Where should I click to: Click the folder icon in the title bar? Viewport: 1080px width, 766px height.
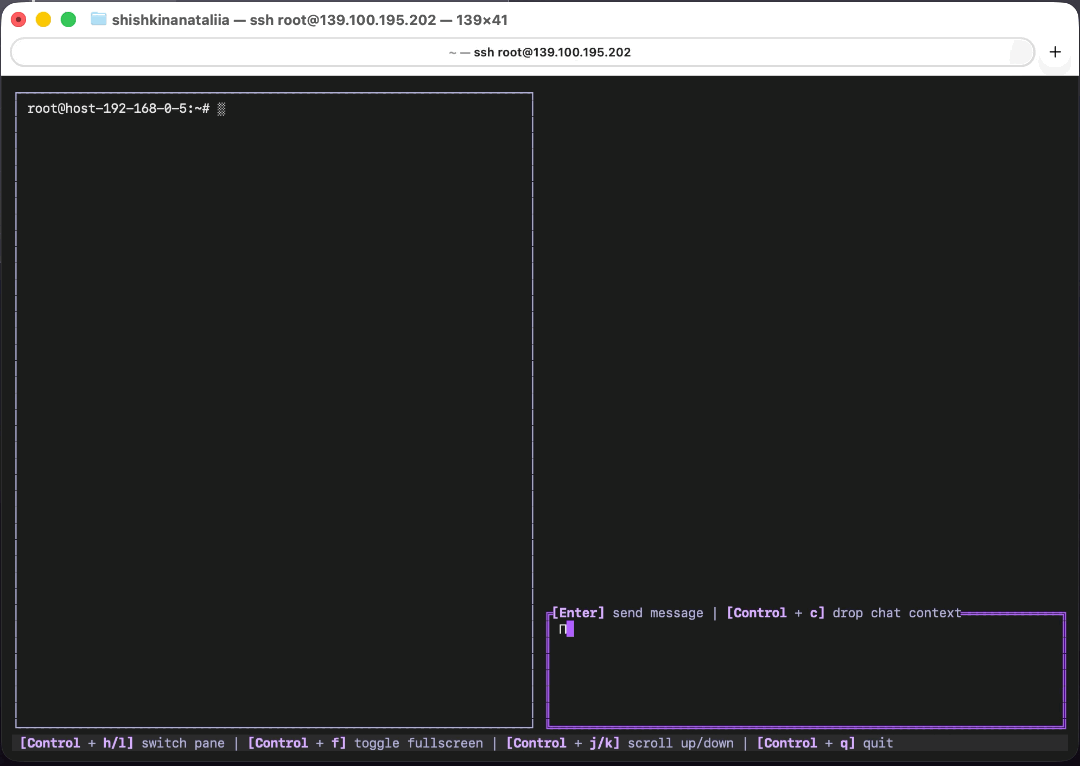[x=98, y=19]
